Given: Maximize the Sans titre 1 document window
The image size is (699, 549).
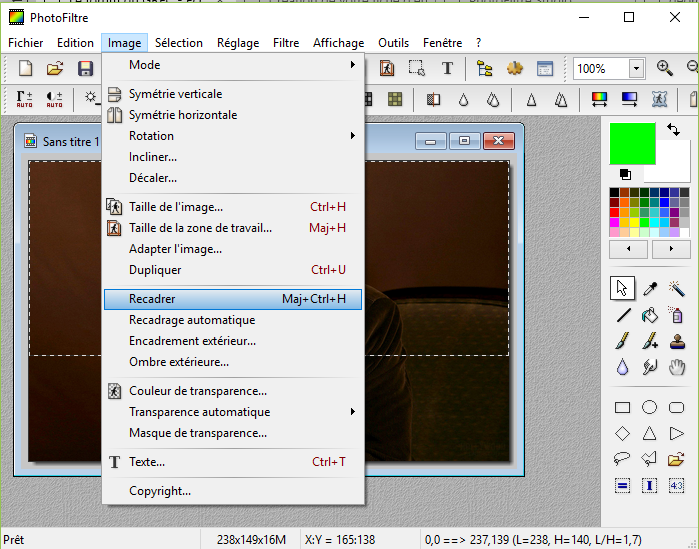Looking at the screenshot, I should tap(464, 141).
